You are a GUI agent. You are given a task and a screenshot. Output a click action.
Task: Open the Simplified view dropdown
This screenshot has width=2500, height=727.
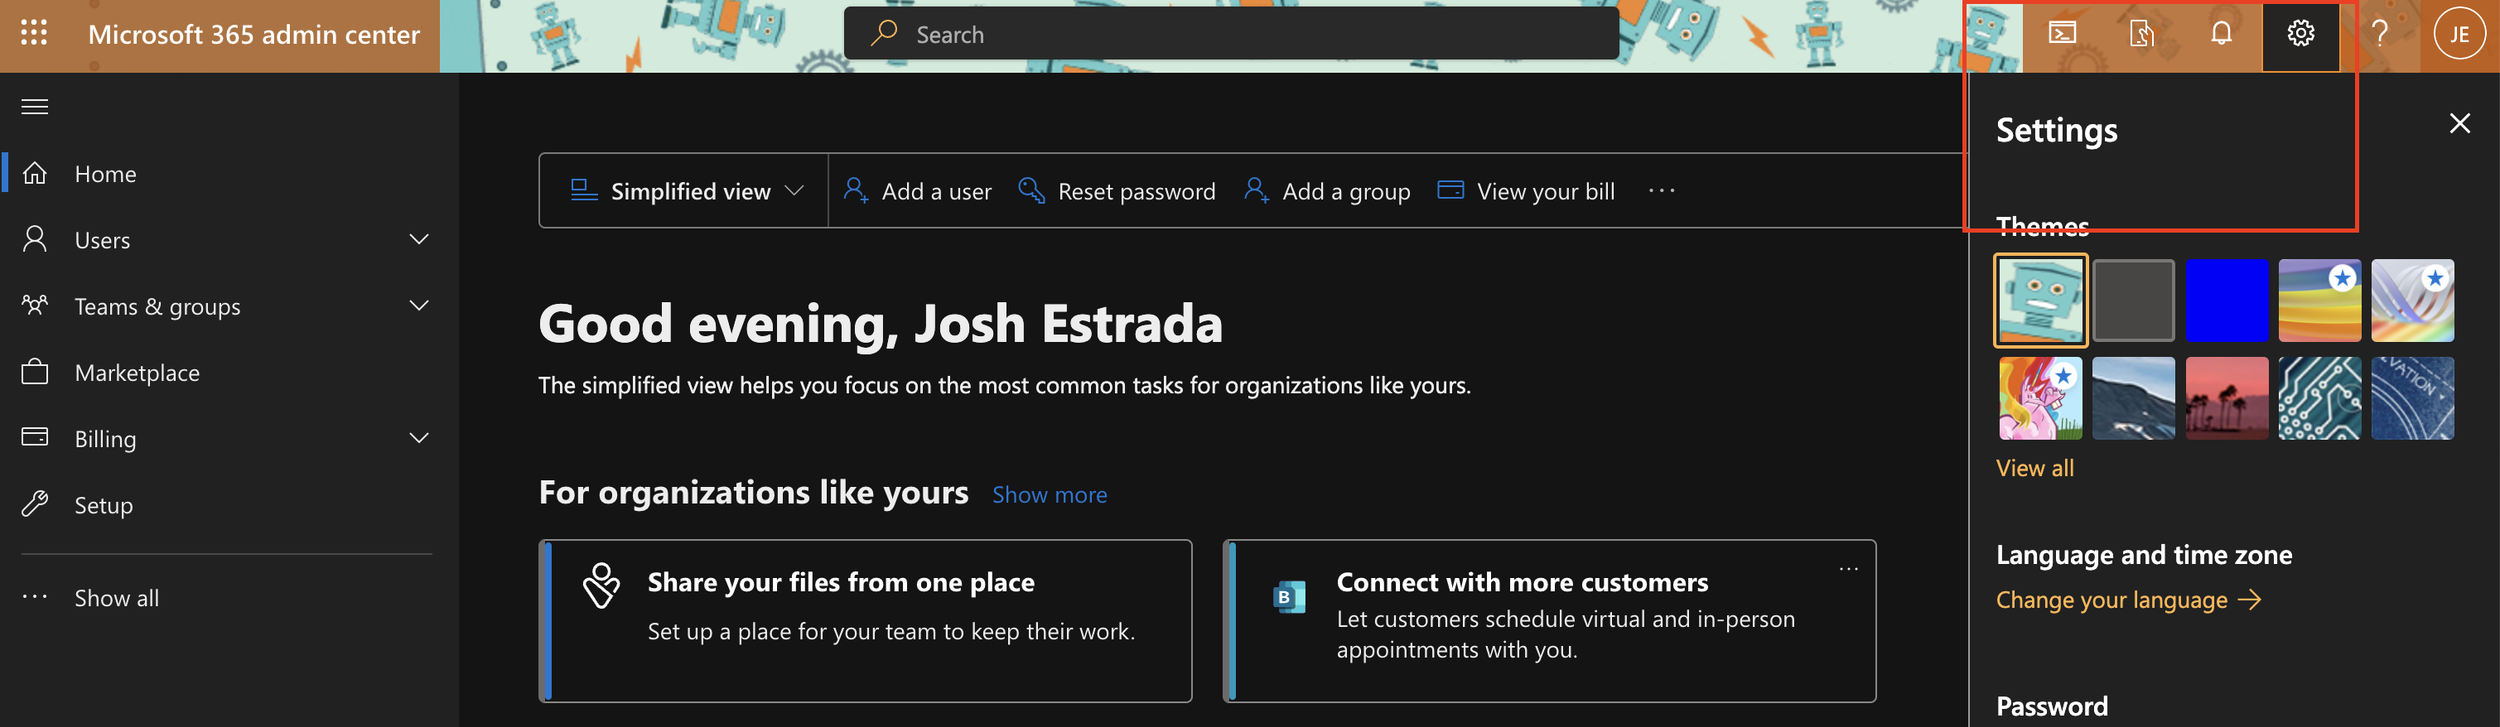coord(685,191)
